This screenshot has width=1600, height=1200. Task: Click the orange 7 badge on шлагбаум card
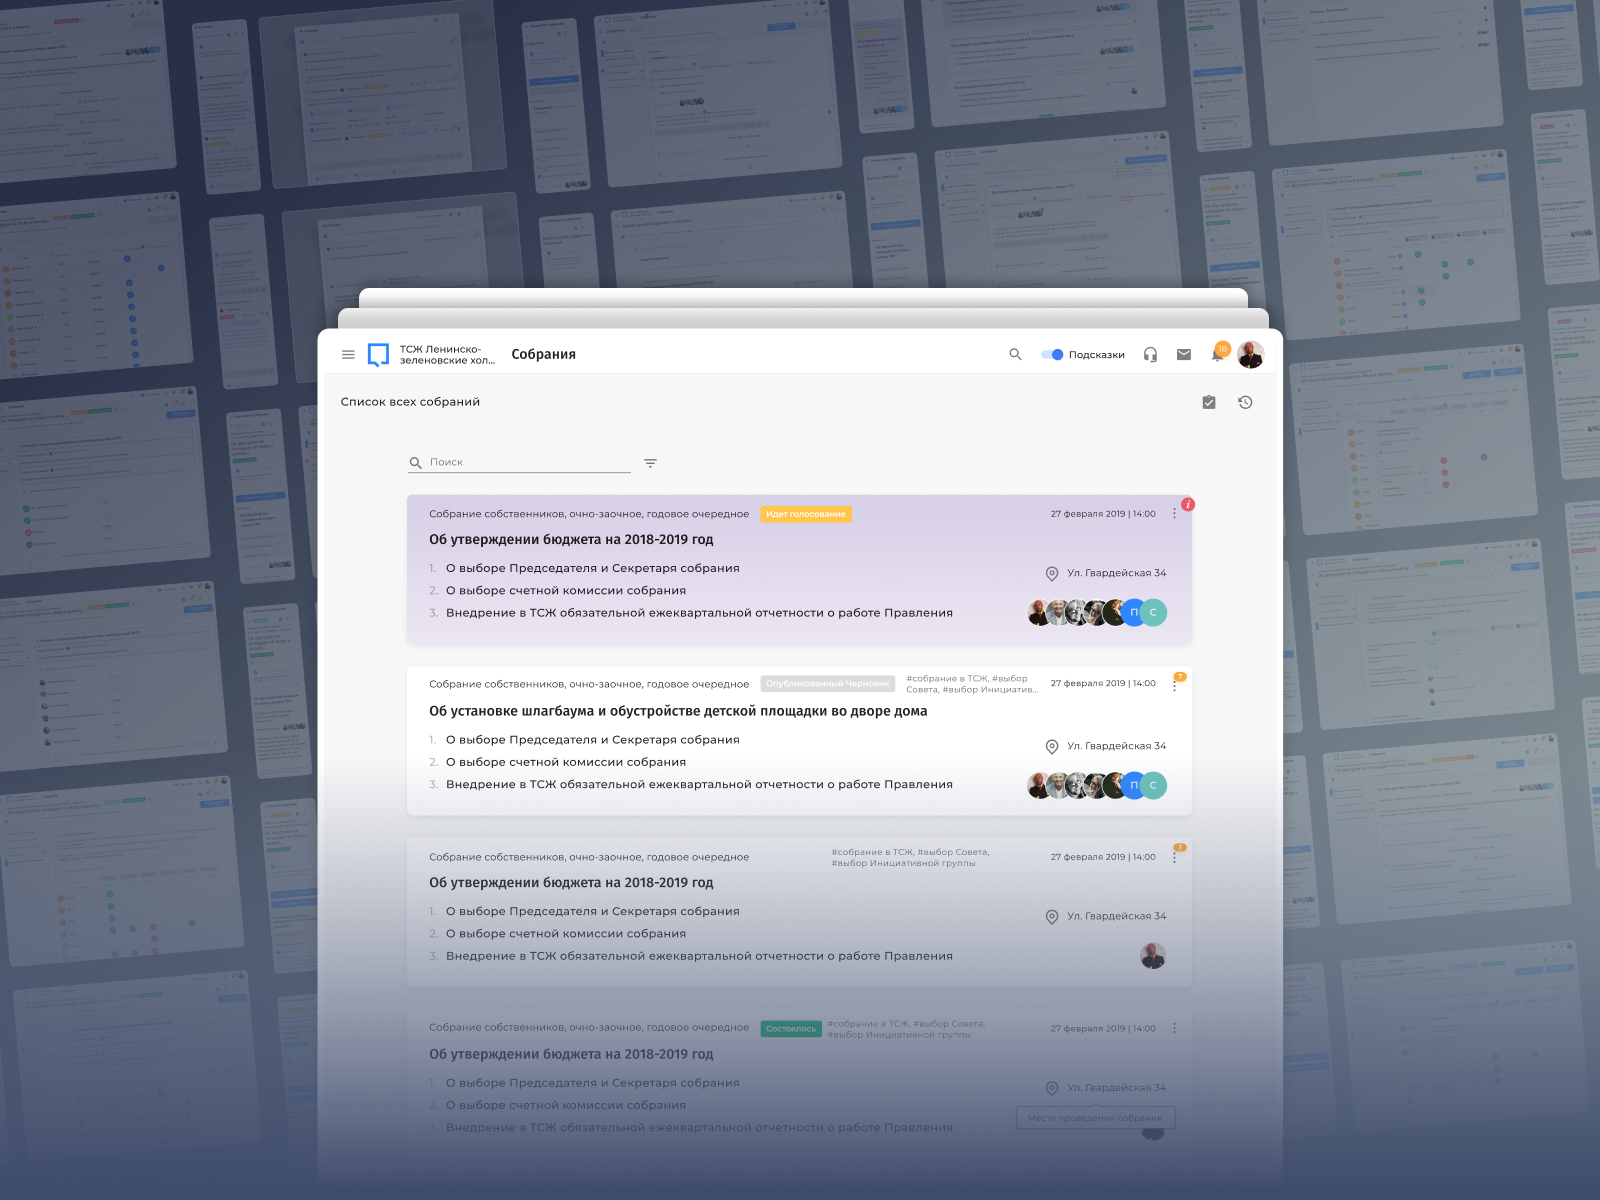(1180, 676)
